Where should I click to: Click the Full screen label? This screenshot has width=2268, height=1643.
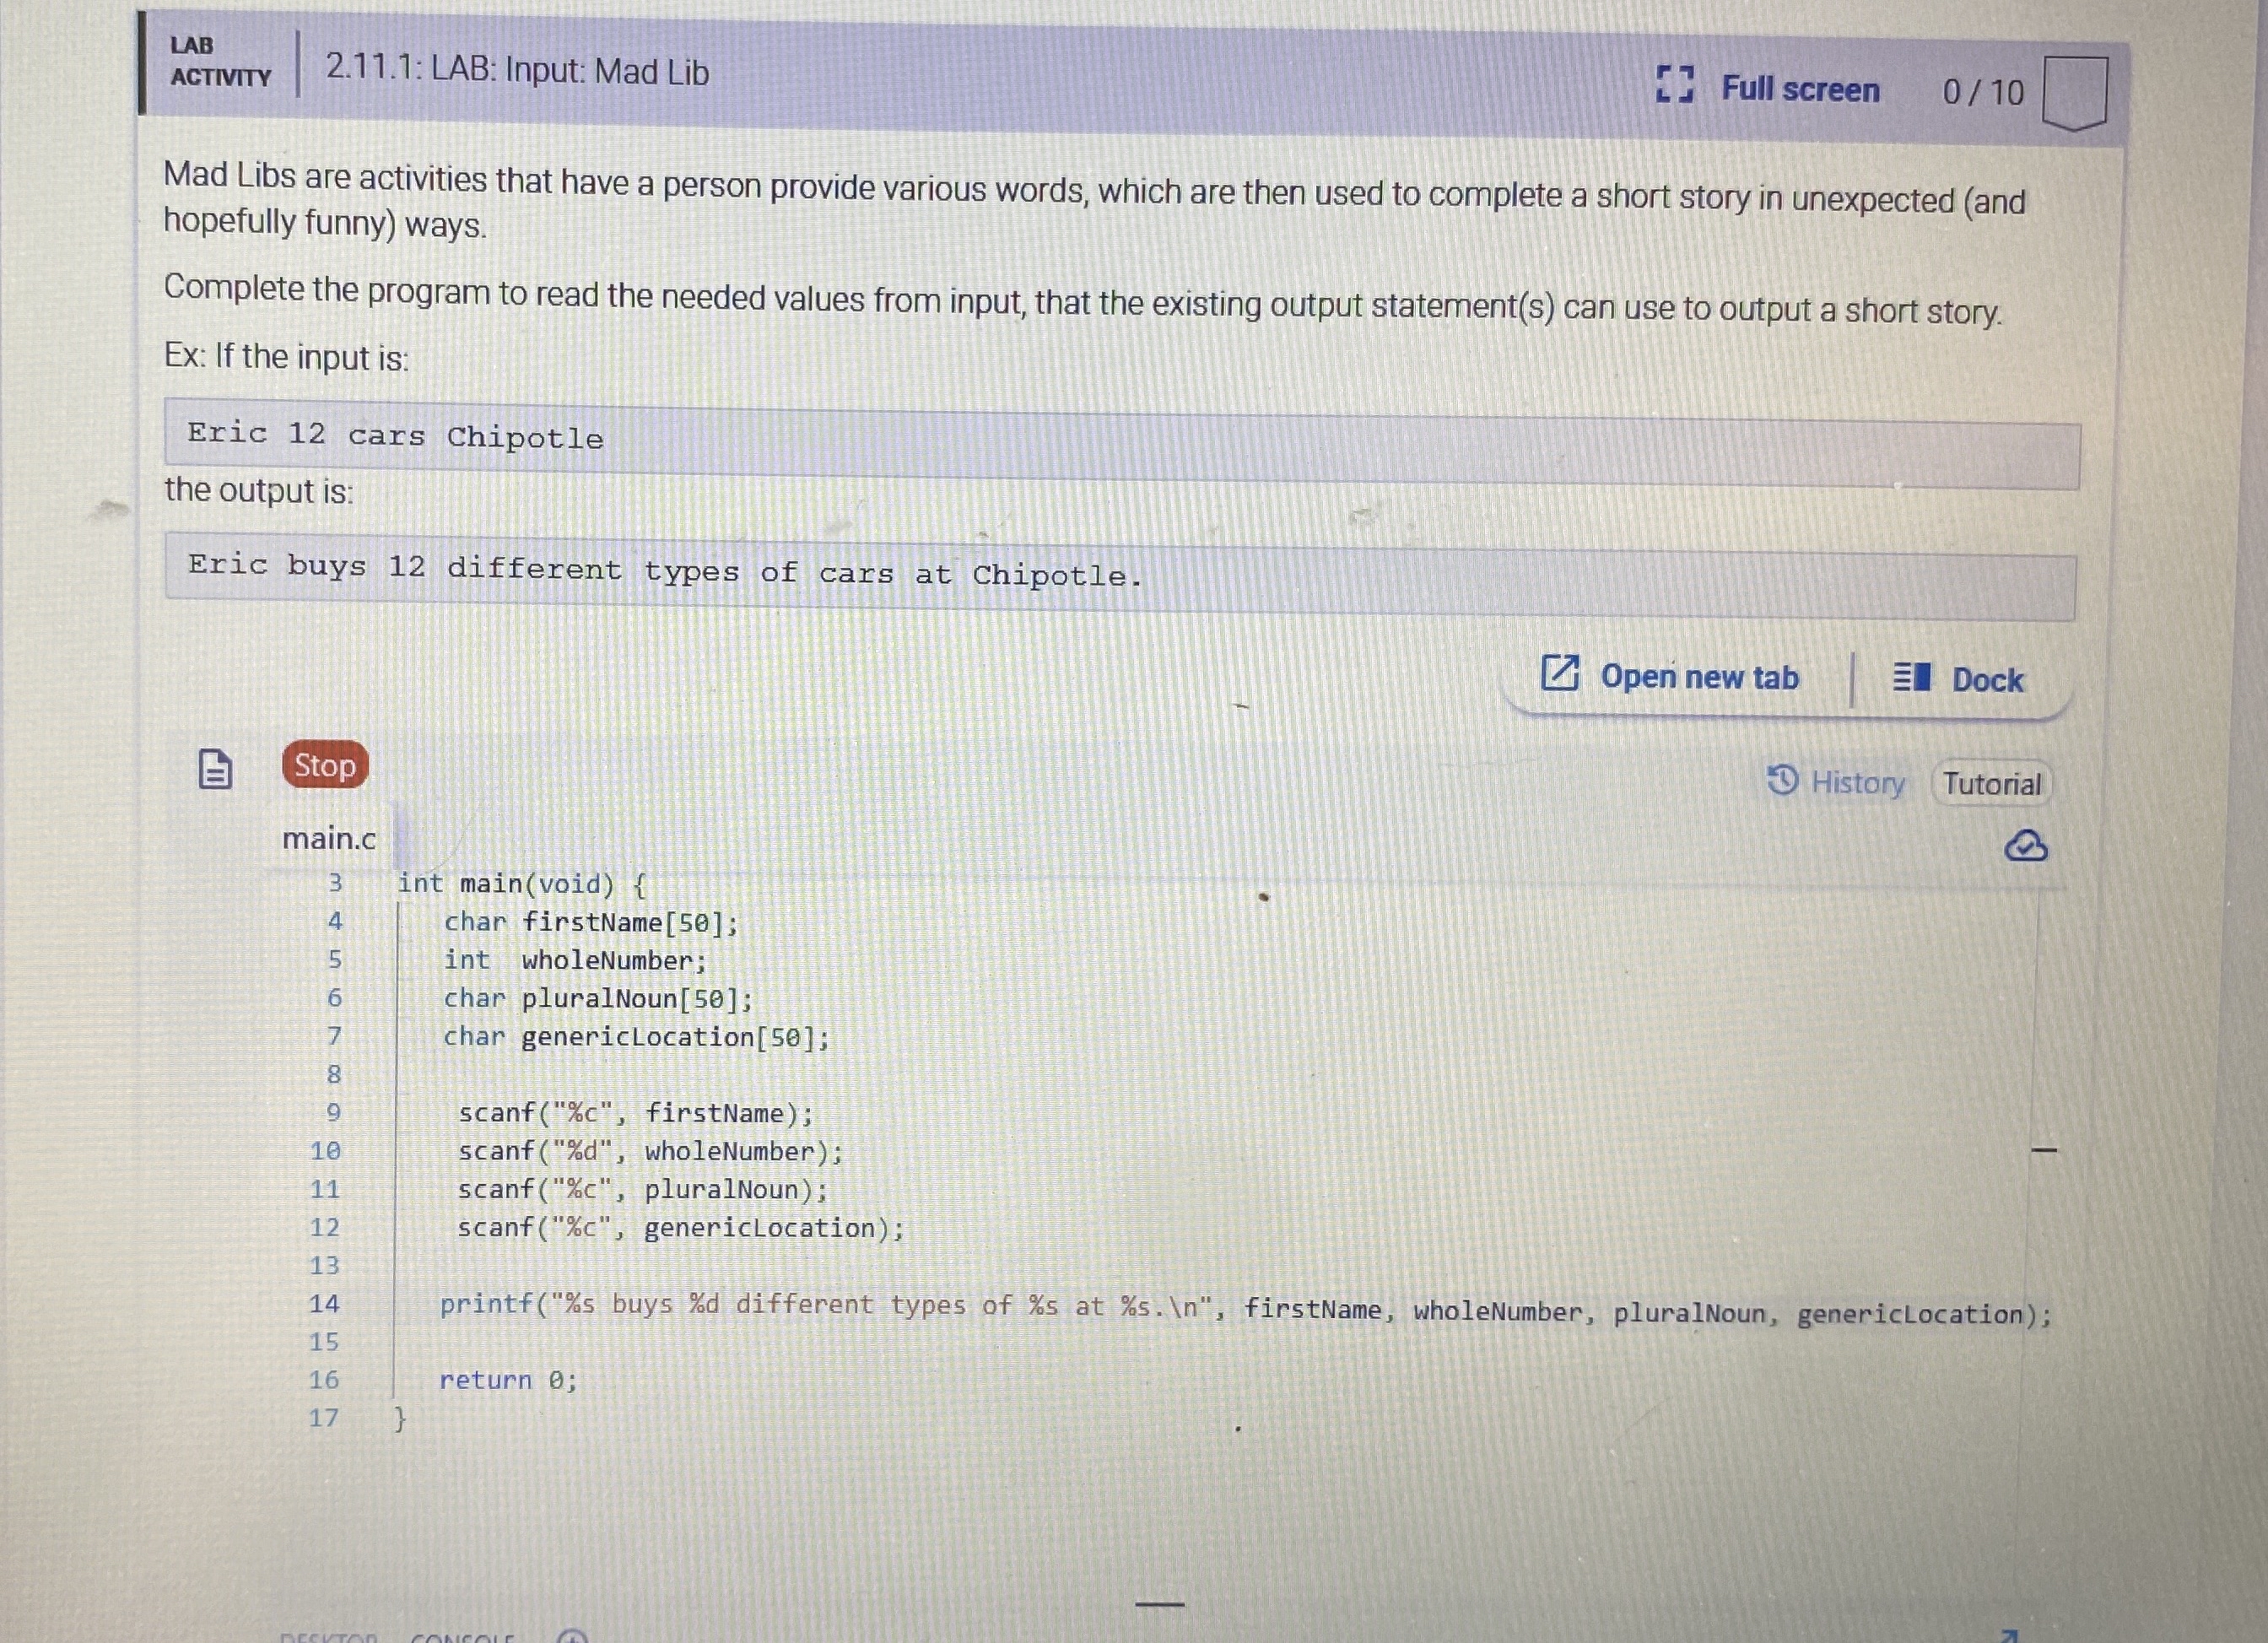pyautogui.click(x=1799, y=89)
